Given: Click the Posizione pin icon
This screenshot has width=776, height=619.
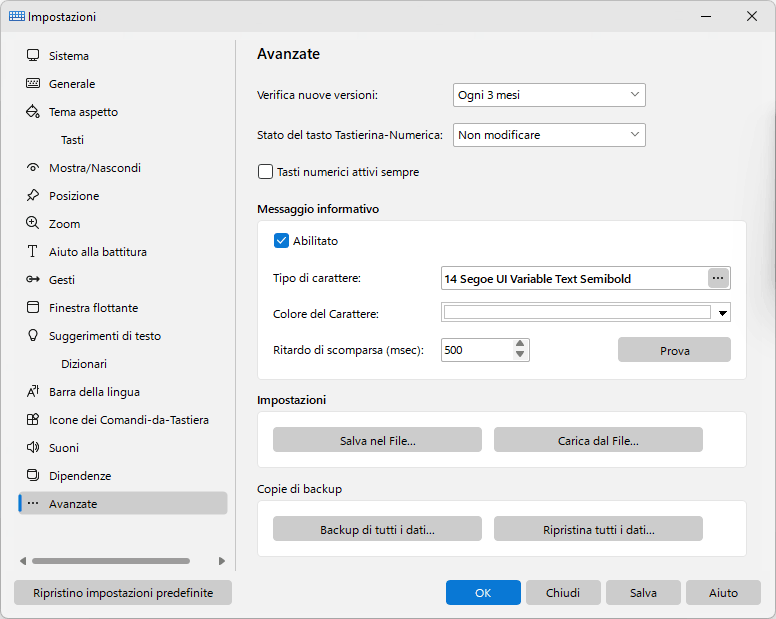Looking at the screenshot, I should tap(33, 195).
